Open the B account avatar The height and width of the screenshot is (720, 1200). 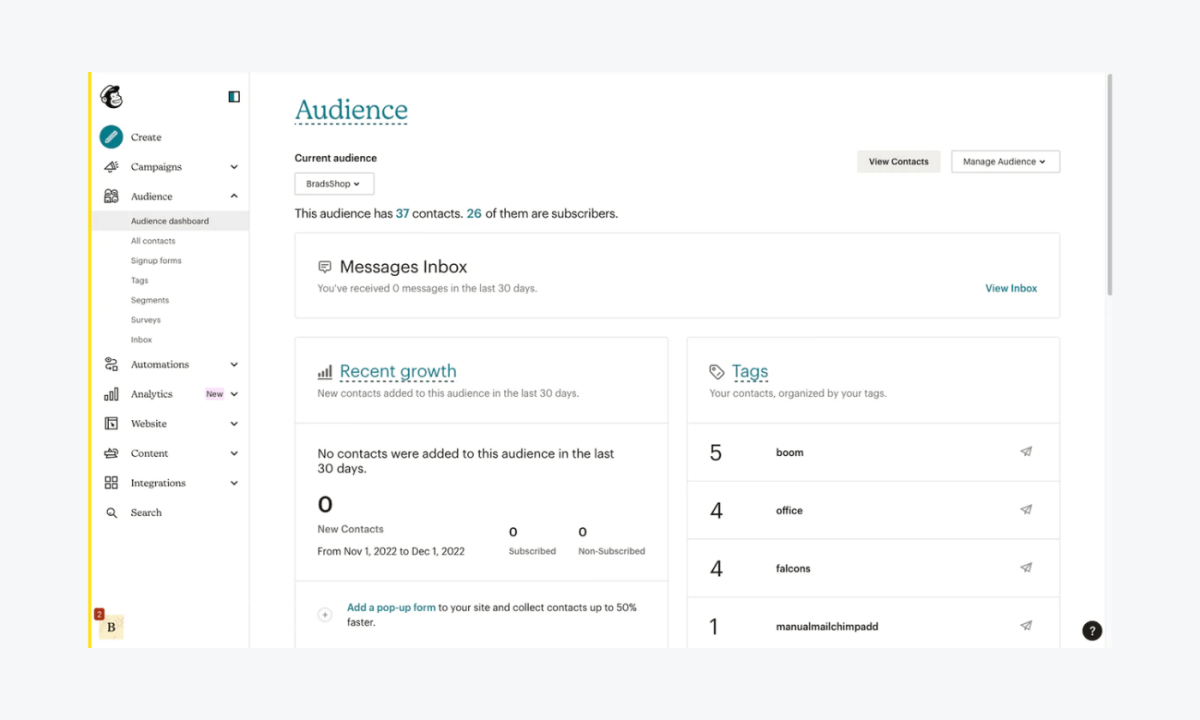coord(111,628)
